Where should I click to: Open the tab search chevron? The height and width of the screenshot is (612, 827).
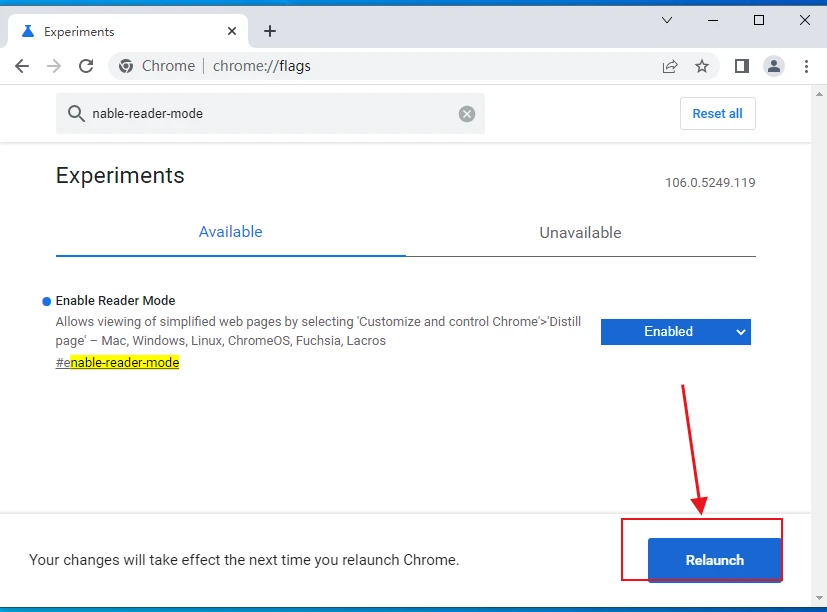click(x=667, y=20)
